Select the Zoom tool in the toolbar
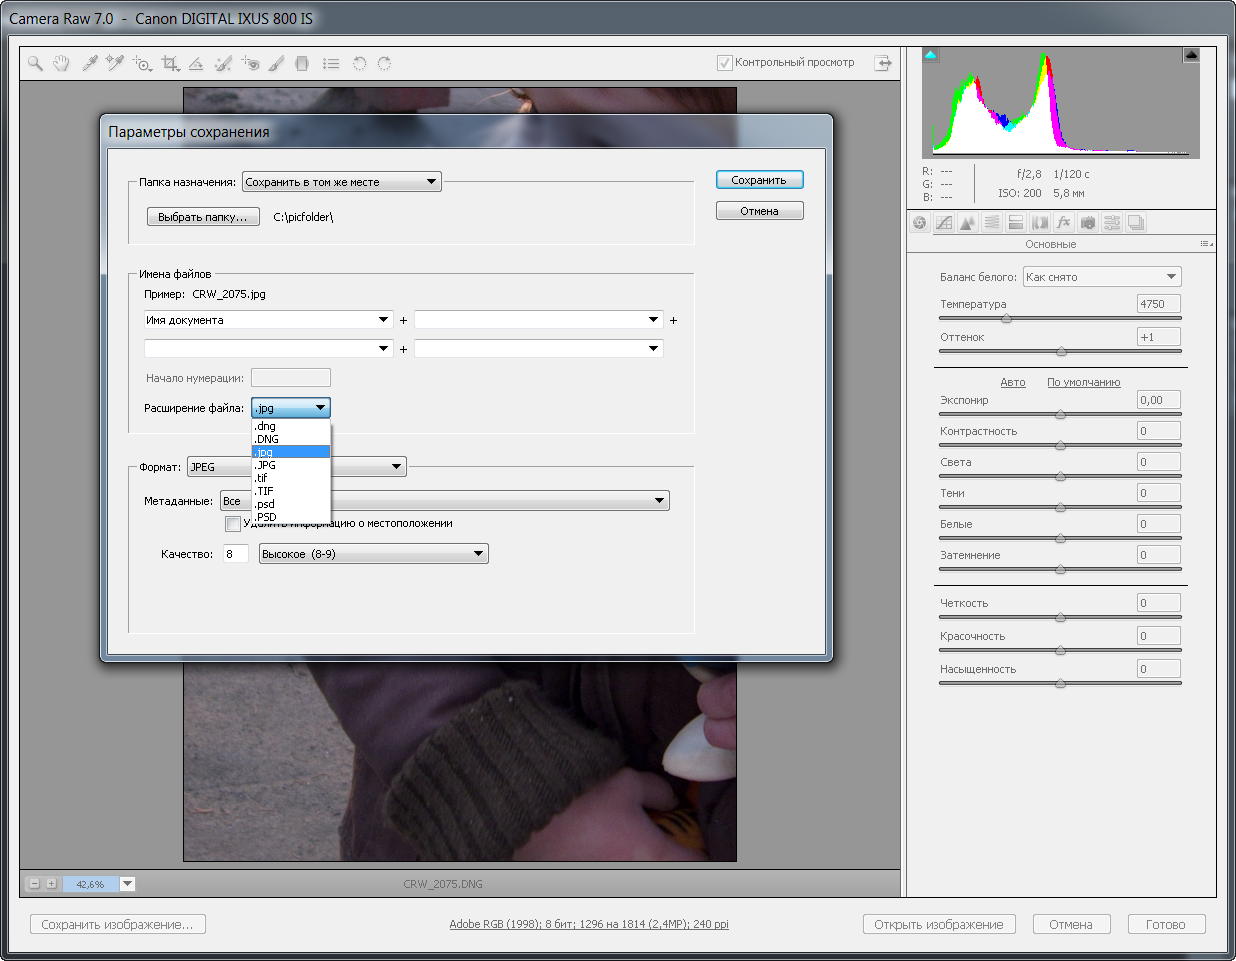 pos(36,63)
